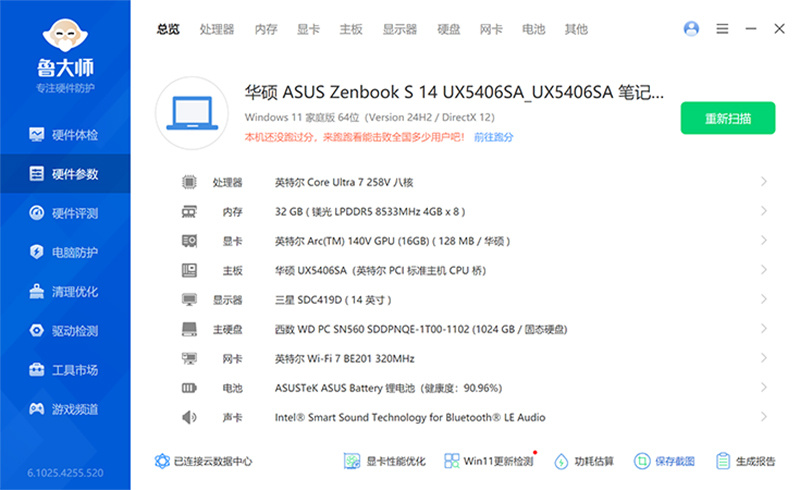Expand the 内存 row chevron

click(764, 211)
